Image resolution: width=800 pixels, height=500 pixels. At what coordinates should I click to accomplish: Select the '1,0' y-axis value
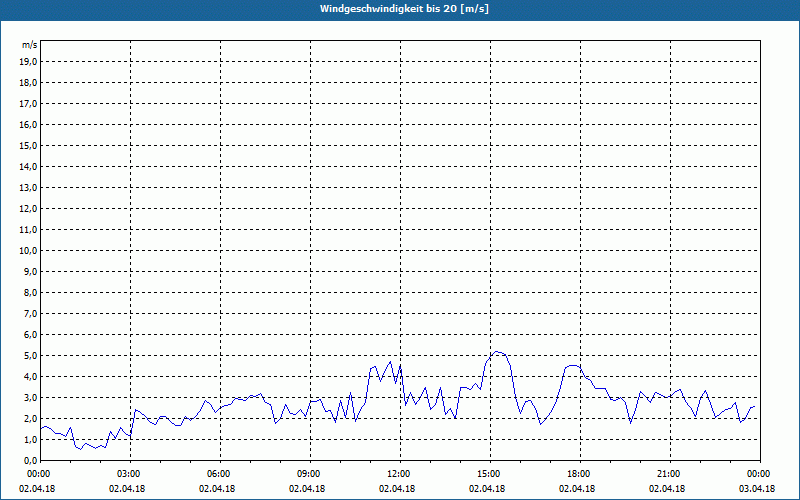30,439
